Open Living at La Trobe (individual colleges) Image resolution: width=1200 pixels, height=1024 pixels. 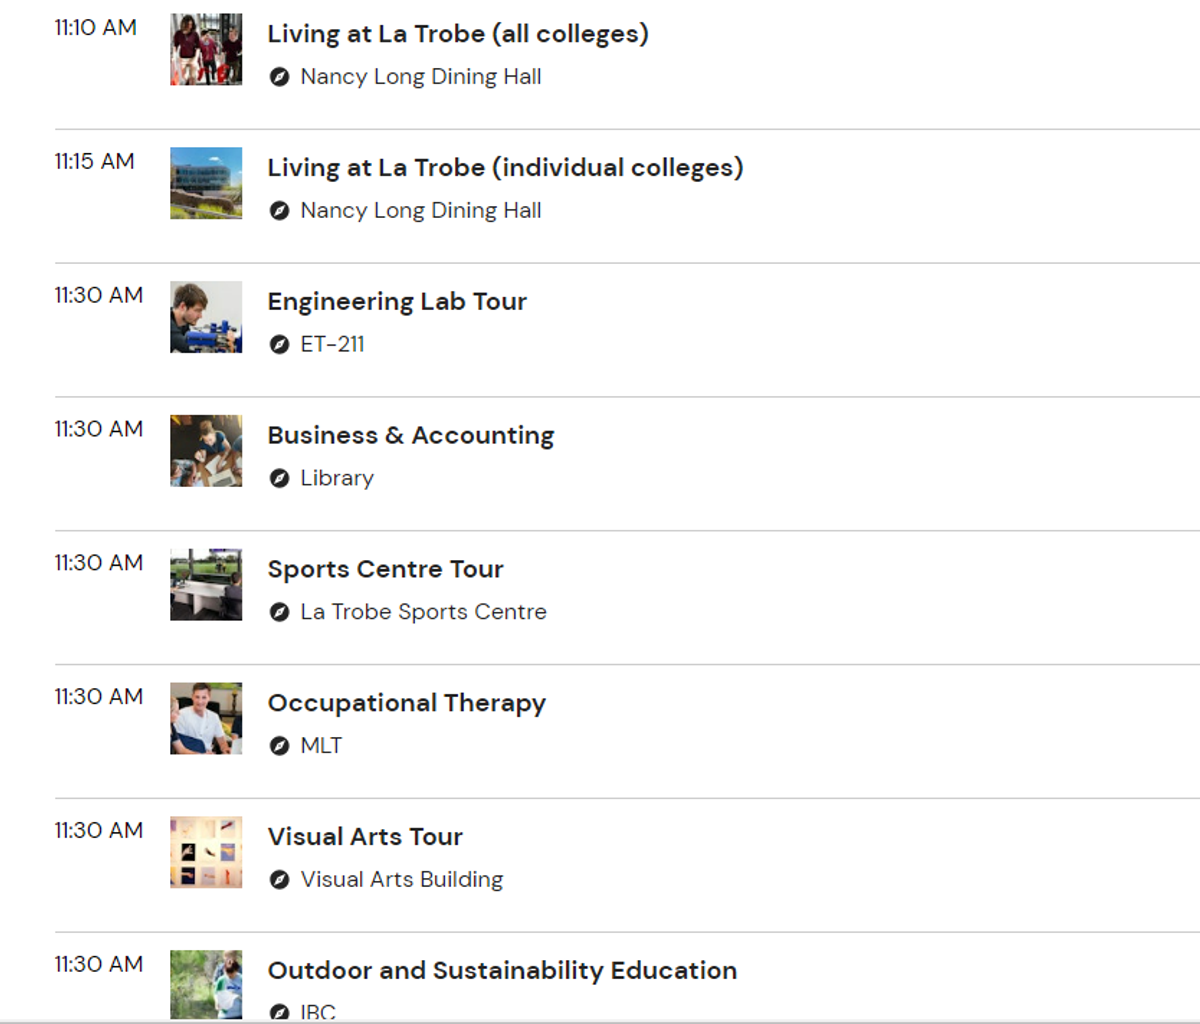coord(505,168)
